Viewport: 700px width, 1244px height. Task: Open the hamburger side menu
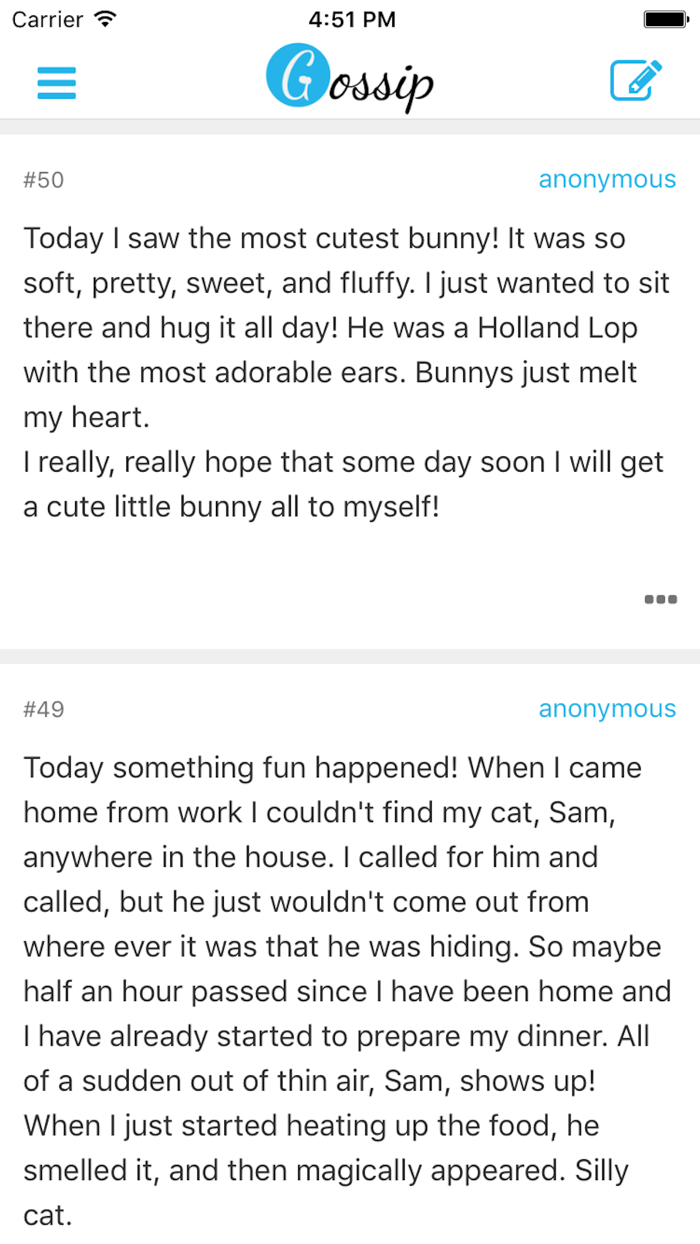[57, 82]
